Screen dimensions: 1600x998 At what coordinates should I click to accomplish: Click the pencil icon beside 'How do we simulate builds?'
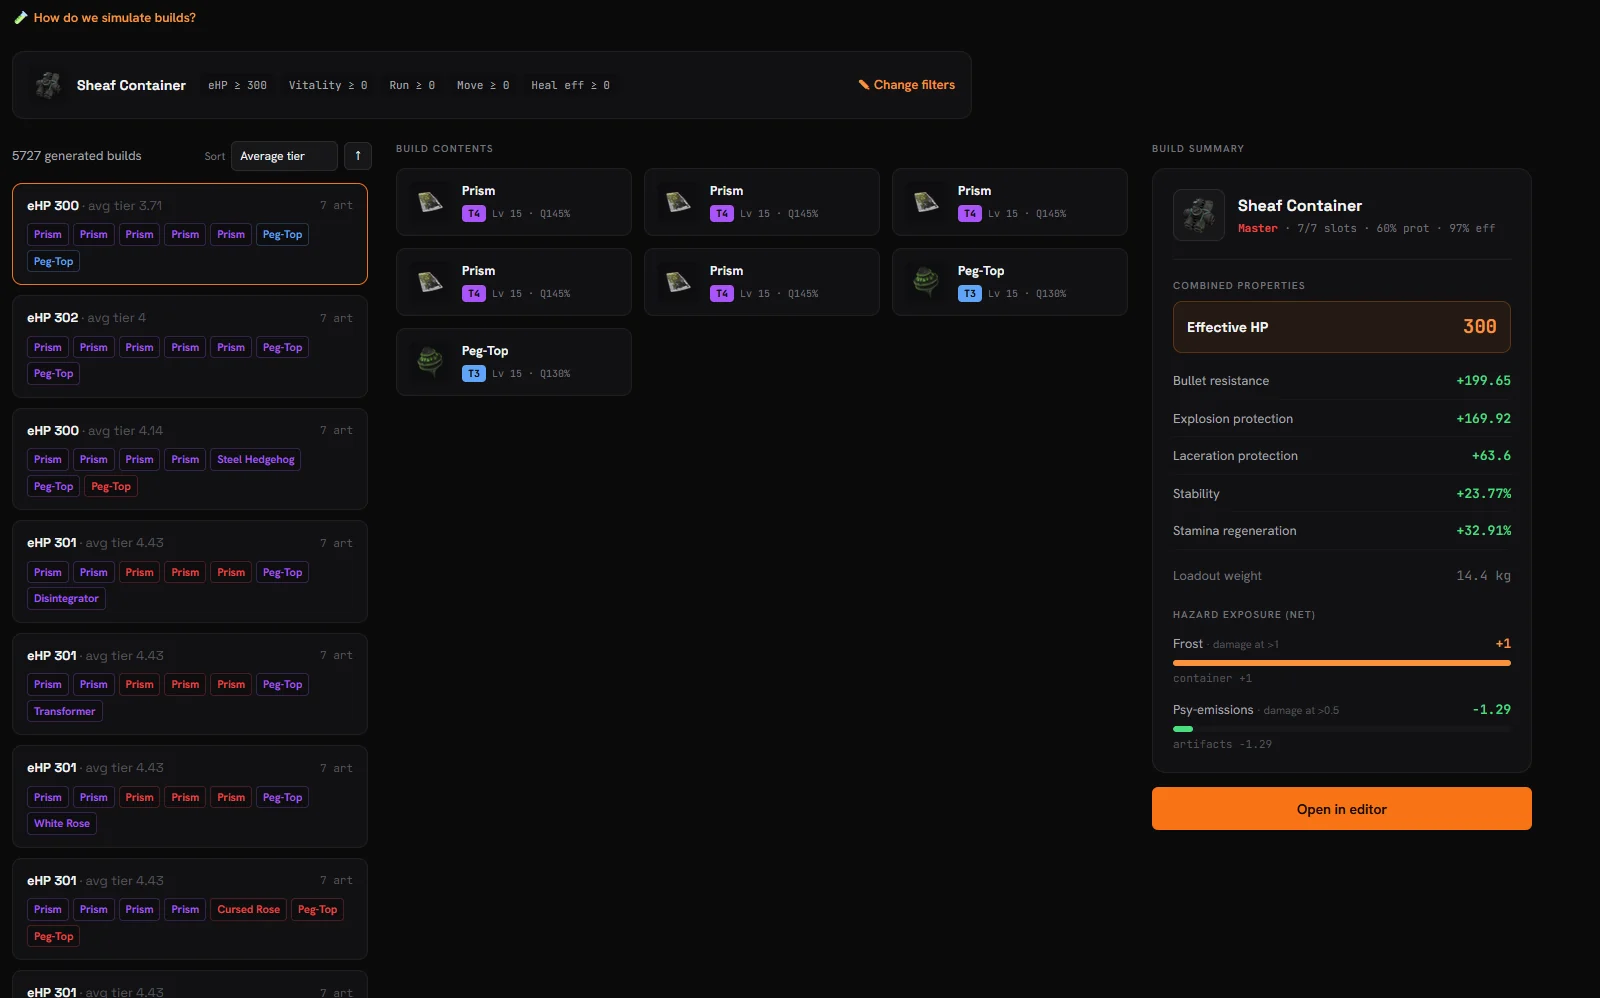21,18
